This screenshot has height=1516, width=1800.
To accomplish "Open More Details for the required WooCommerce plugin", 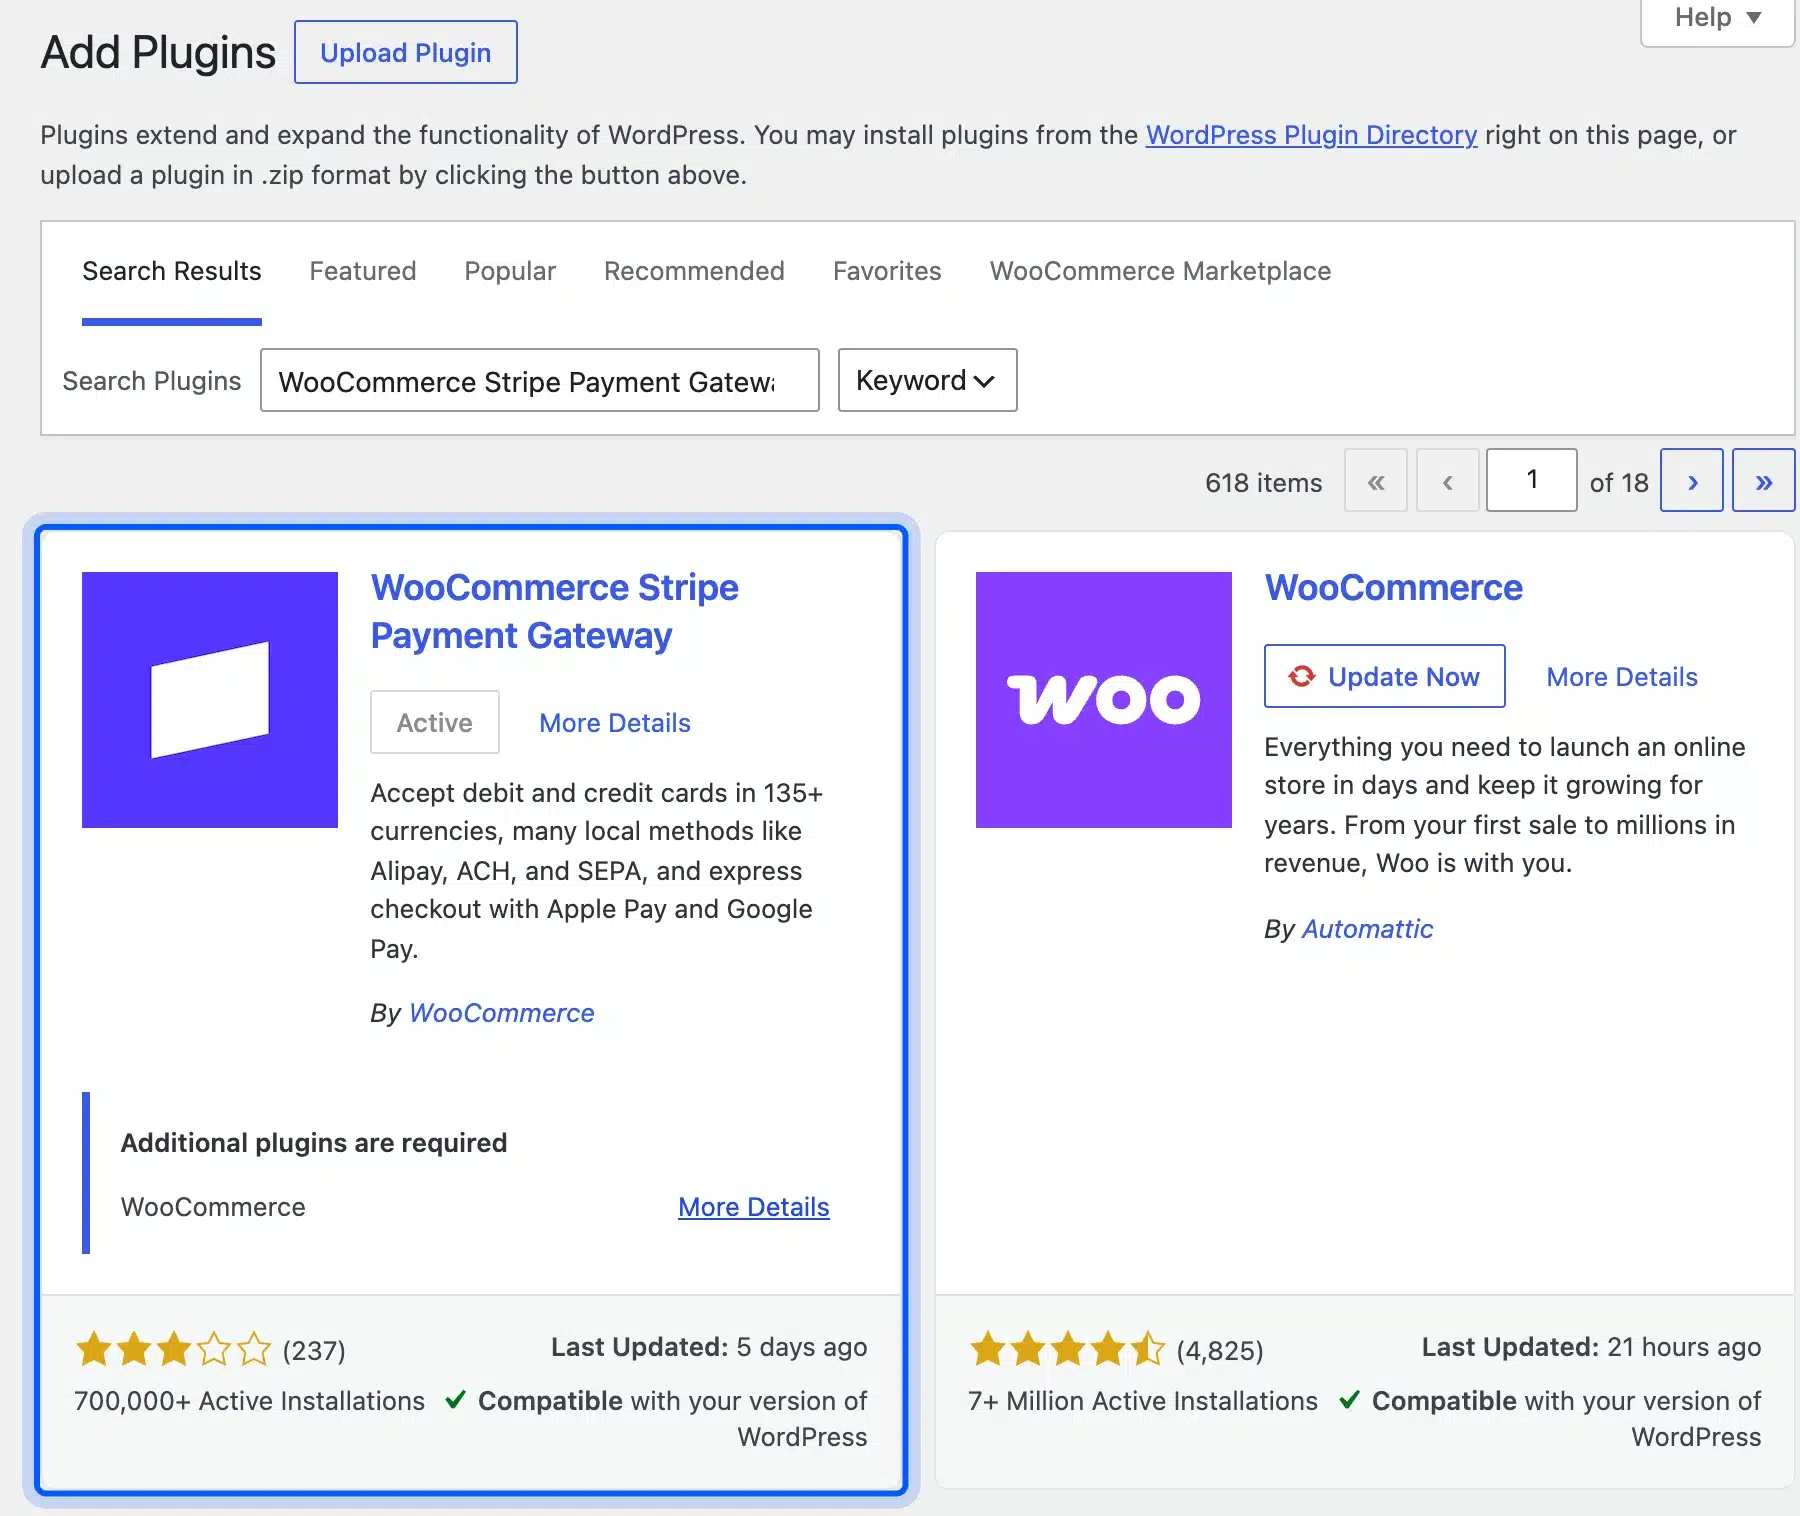I will click(753, 1207).
